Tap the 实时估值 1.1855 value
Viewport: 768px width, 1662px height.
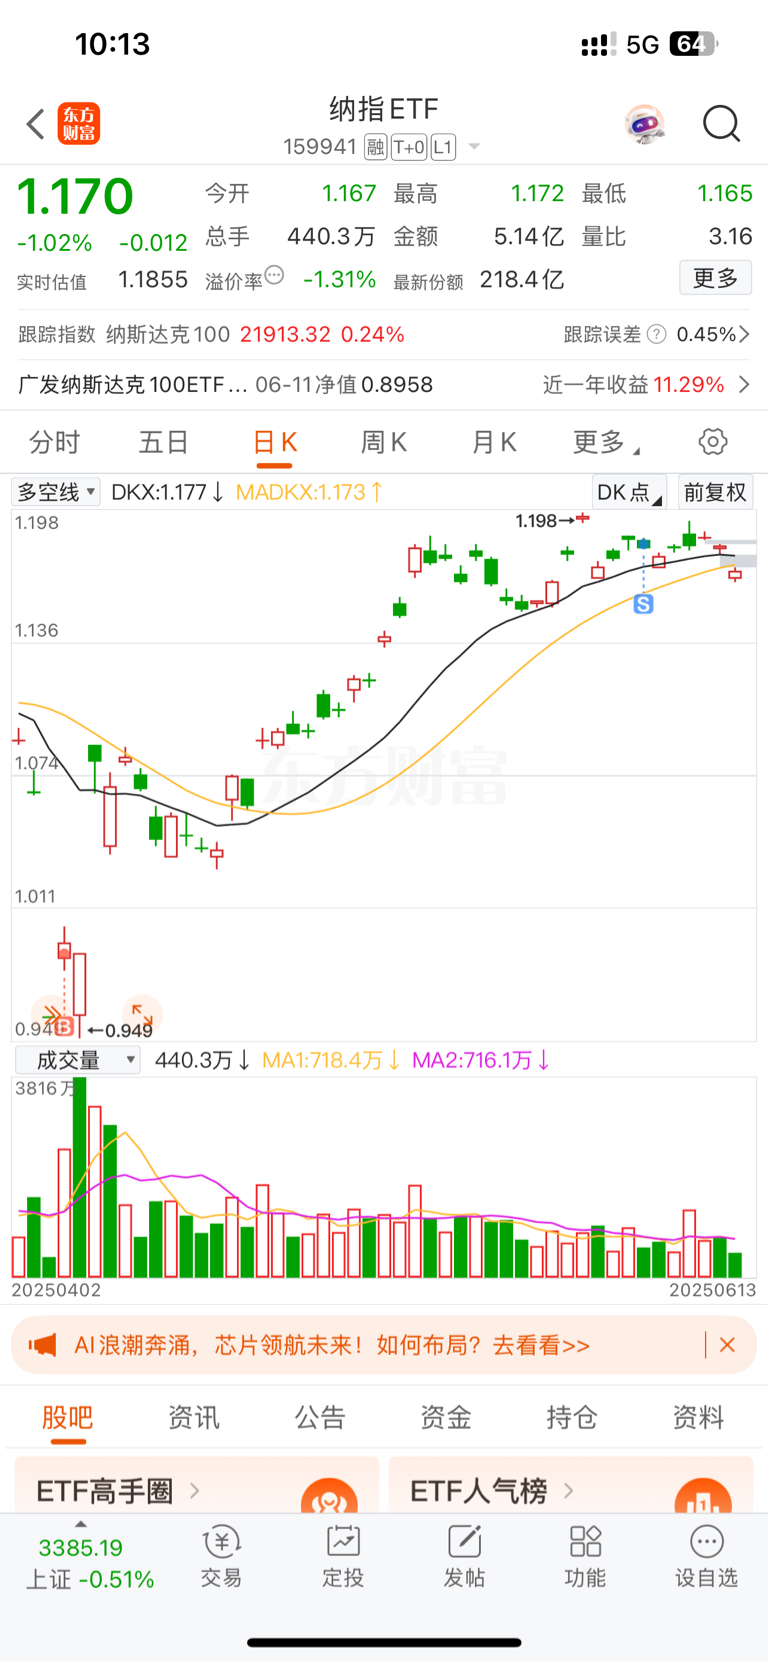click(x=153, y=280)
